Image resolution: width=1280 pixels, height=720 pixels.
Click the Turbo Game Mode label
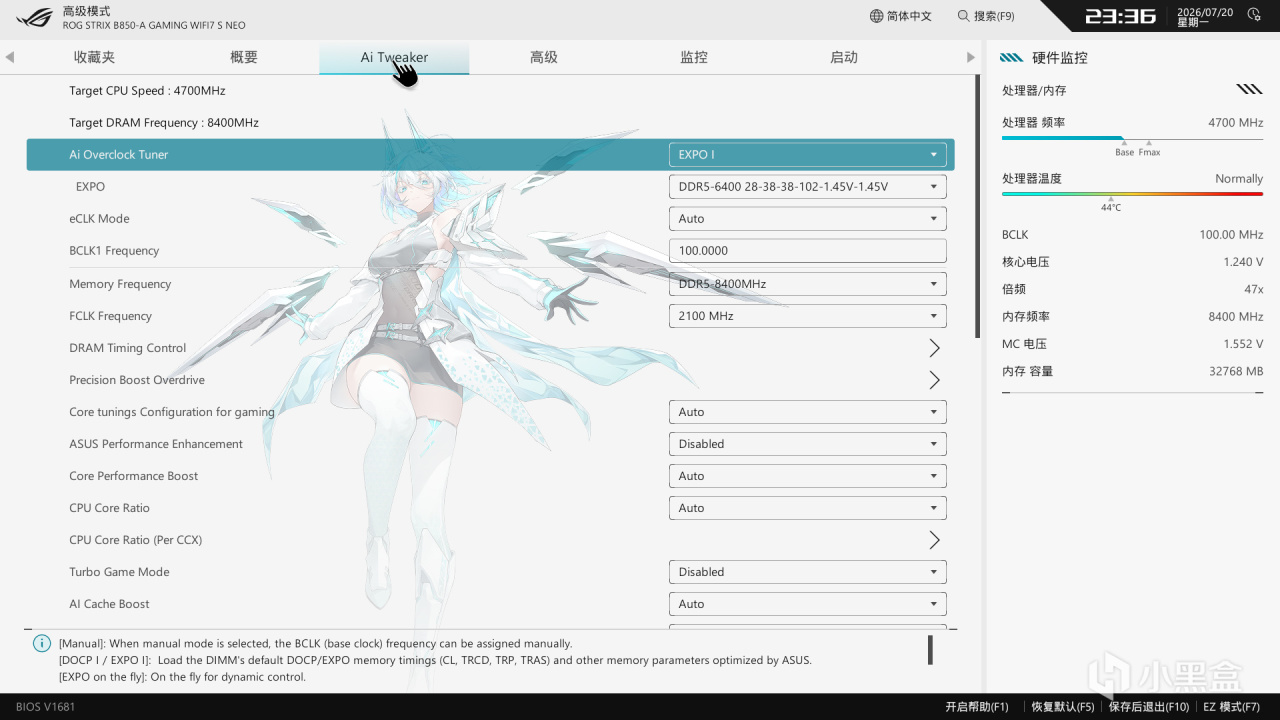(x=119, y=572)
